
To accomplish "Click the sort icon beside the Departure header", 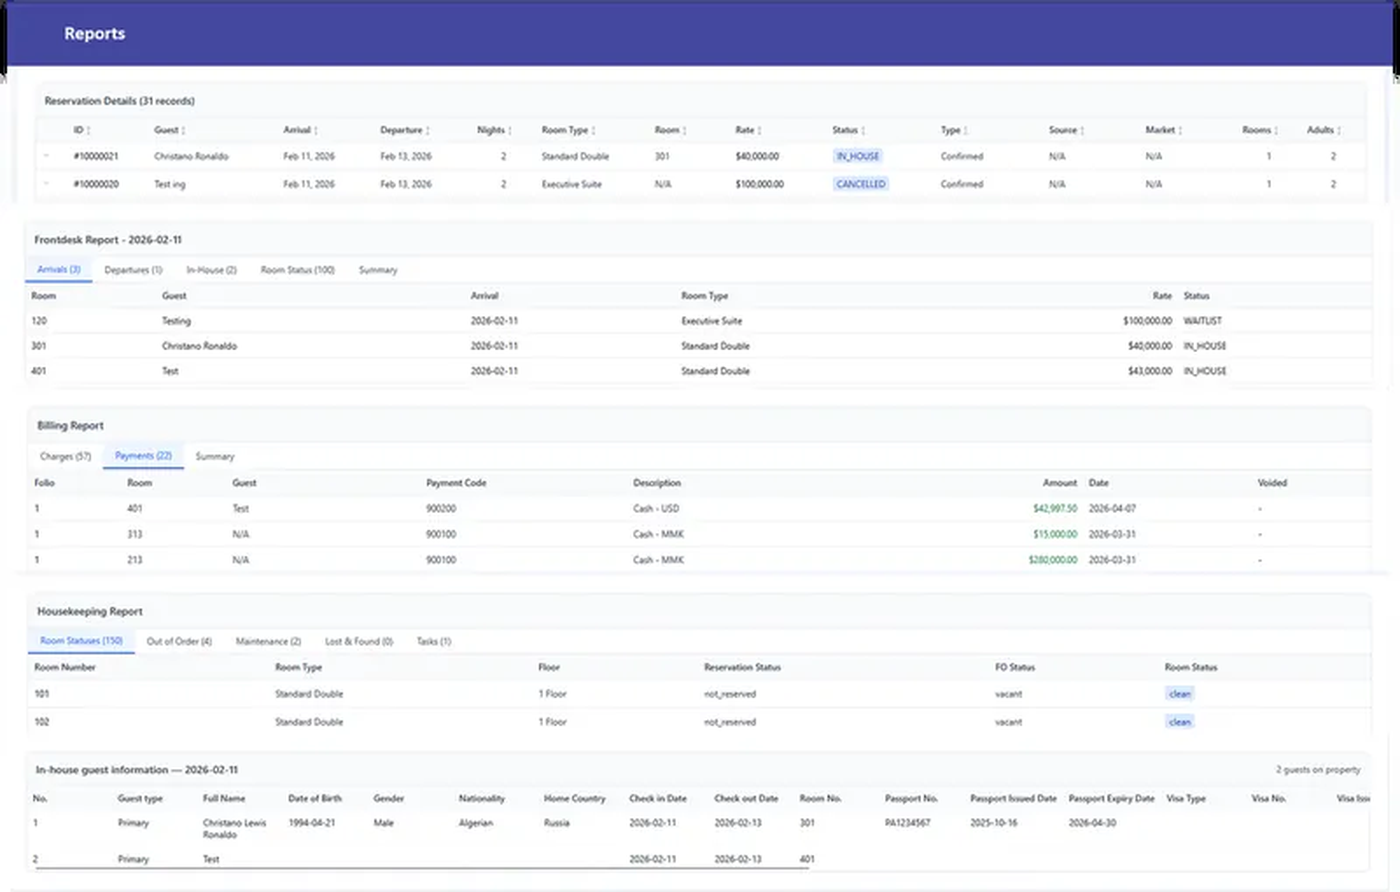I will [x=427, y=131].
